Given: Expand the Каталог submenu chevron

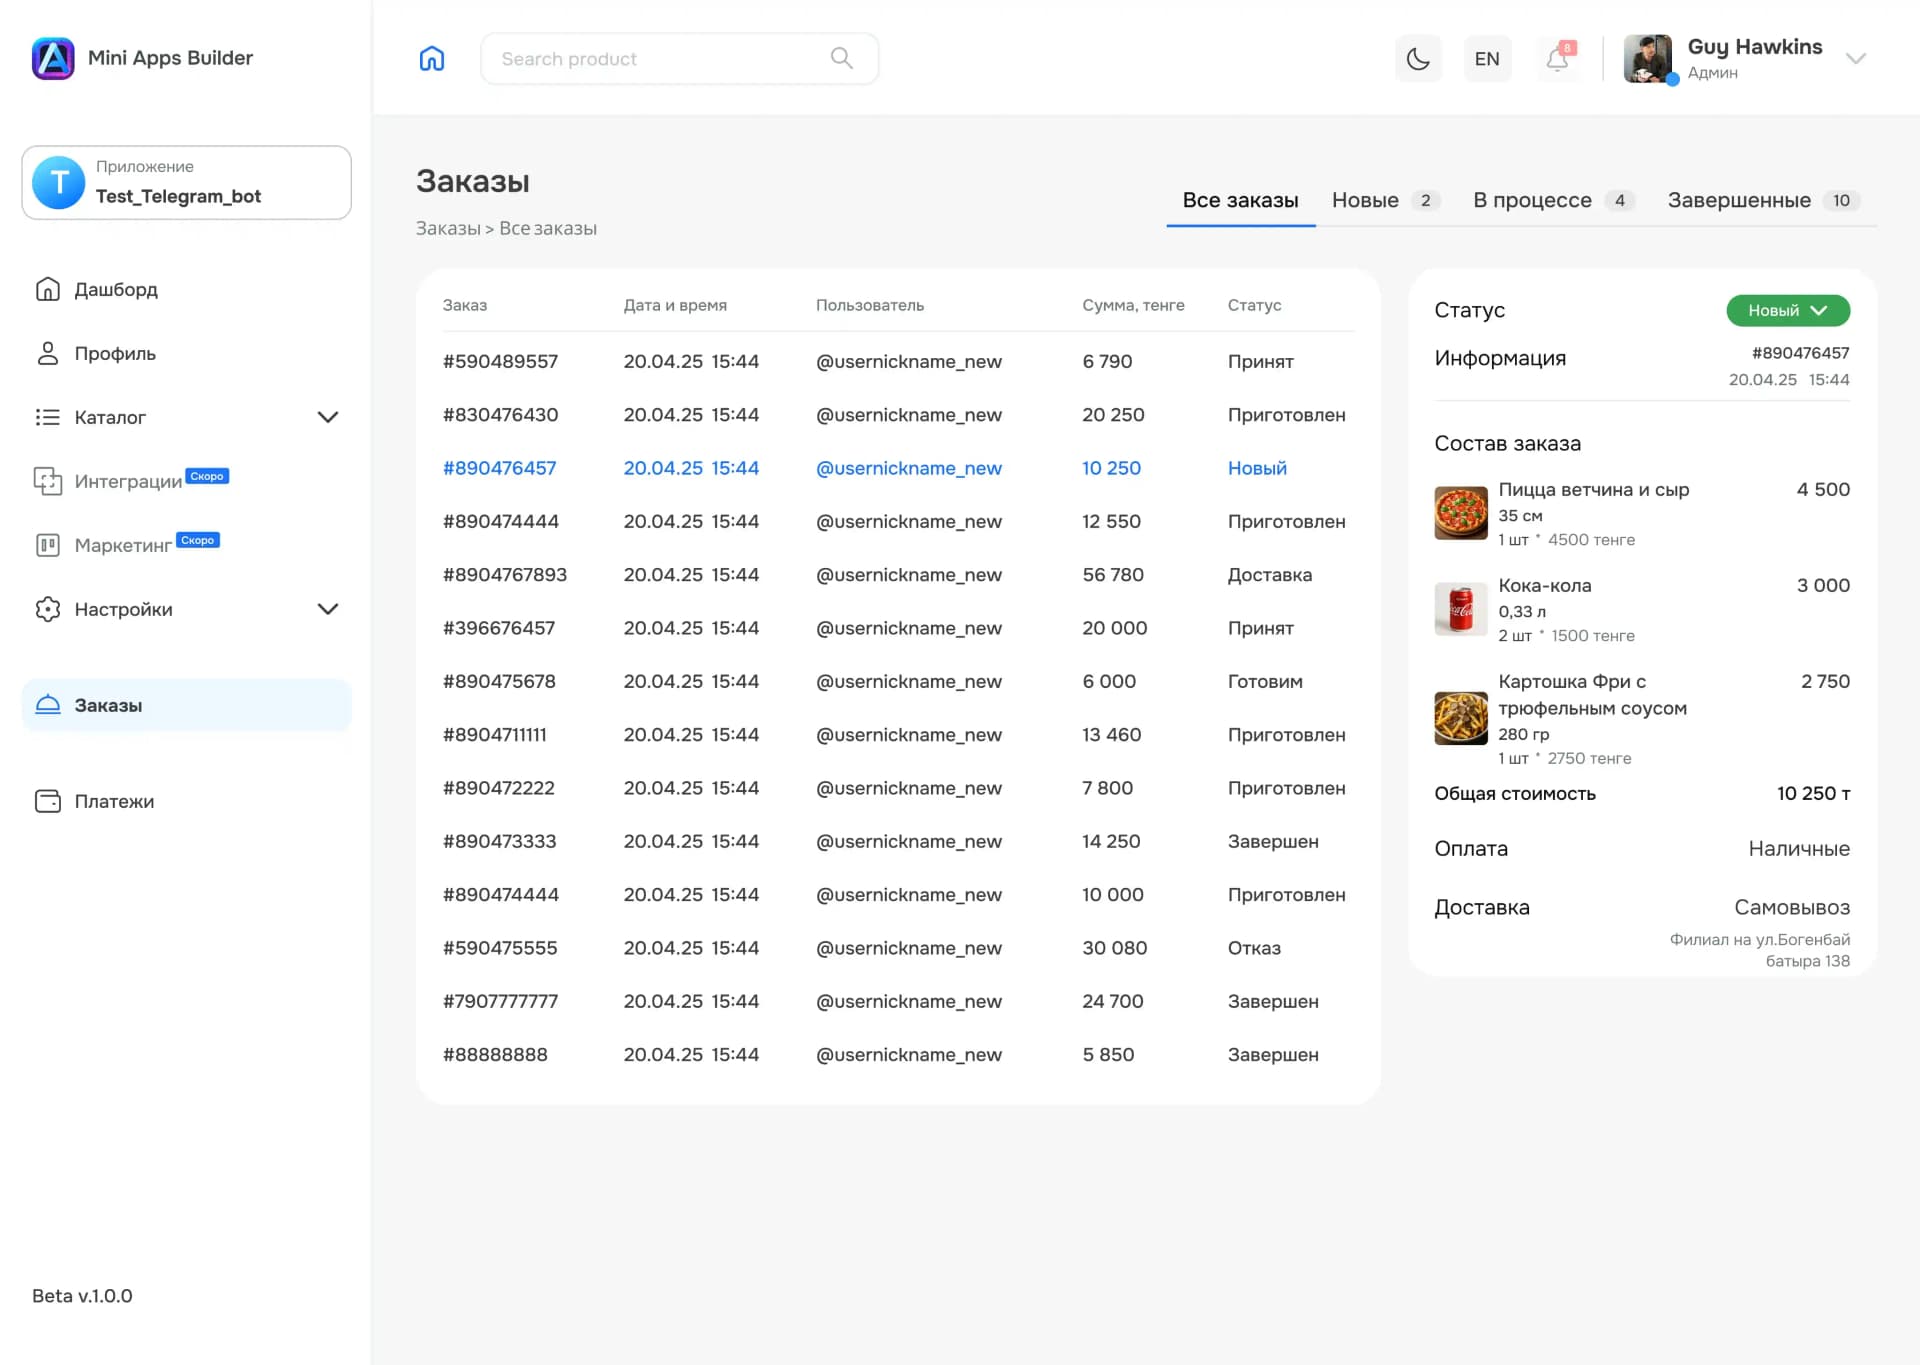Looking at the screenshot, I should click(327, 417).
